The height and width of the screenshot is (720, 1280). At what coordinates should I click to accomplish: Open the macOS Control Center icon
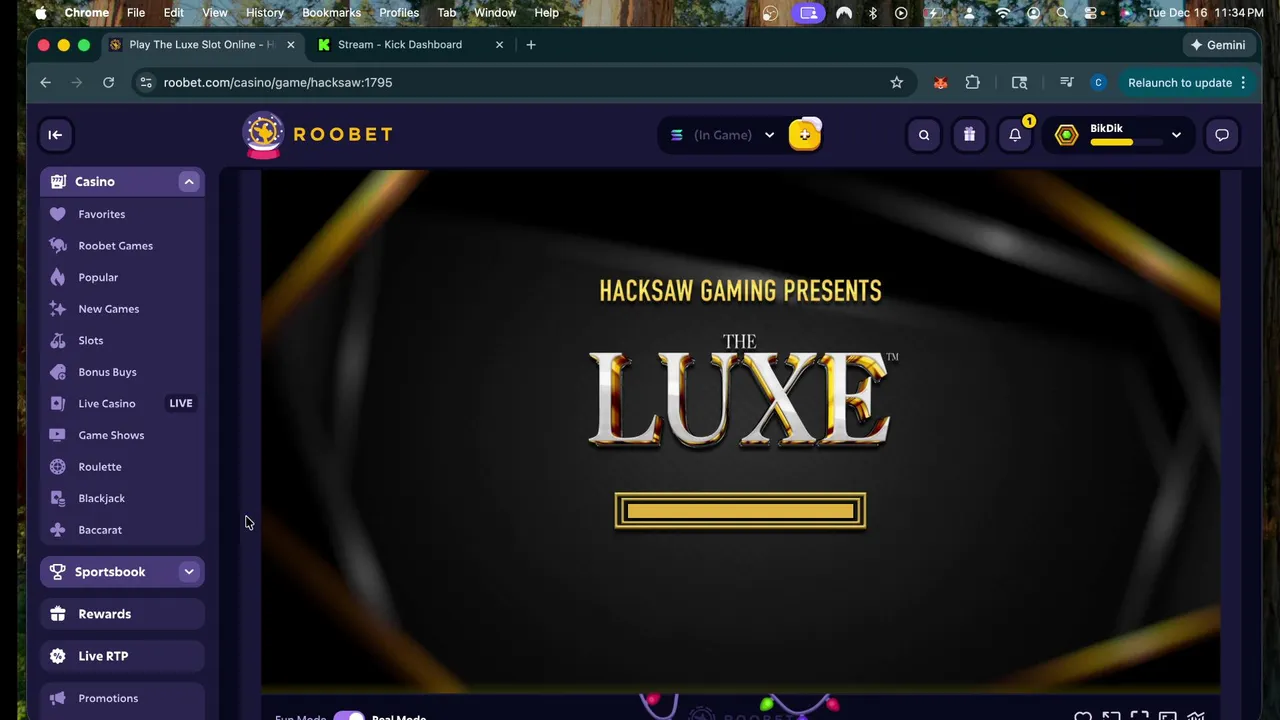tap(1093, 13)
